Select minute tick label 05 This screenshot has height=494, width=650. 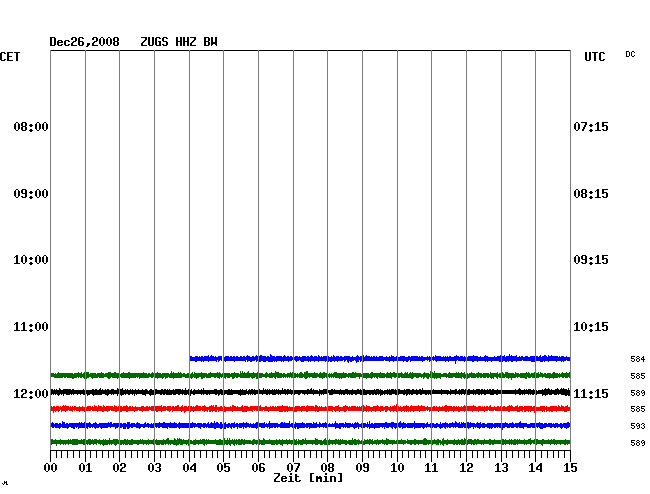point(223,468)
